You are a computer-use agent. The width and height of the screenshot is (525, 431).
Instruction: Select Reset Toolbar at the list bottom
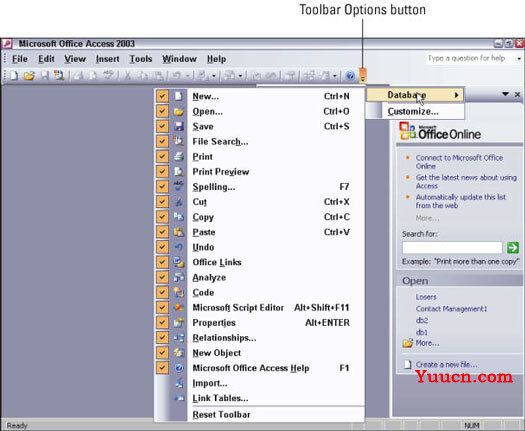click(221, 415)
